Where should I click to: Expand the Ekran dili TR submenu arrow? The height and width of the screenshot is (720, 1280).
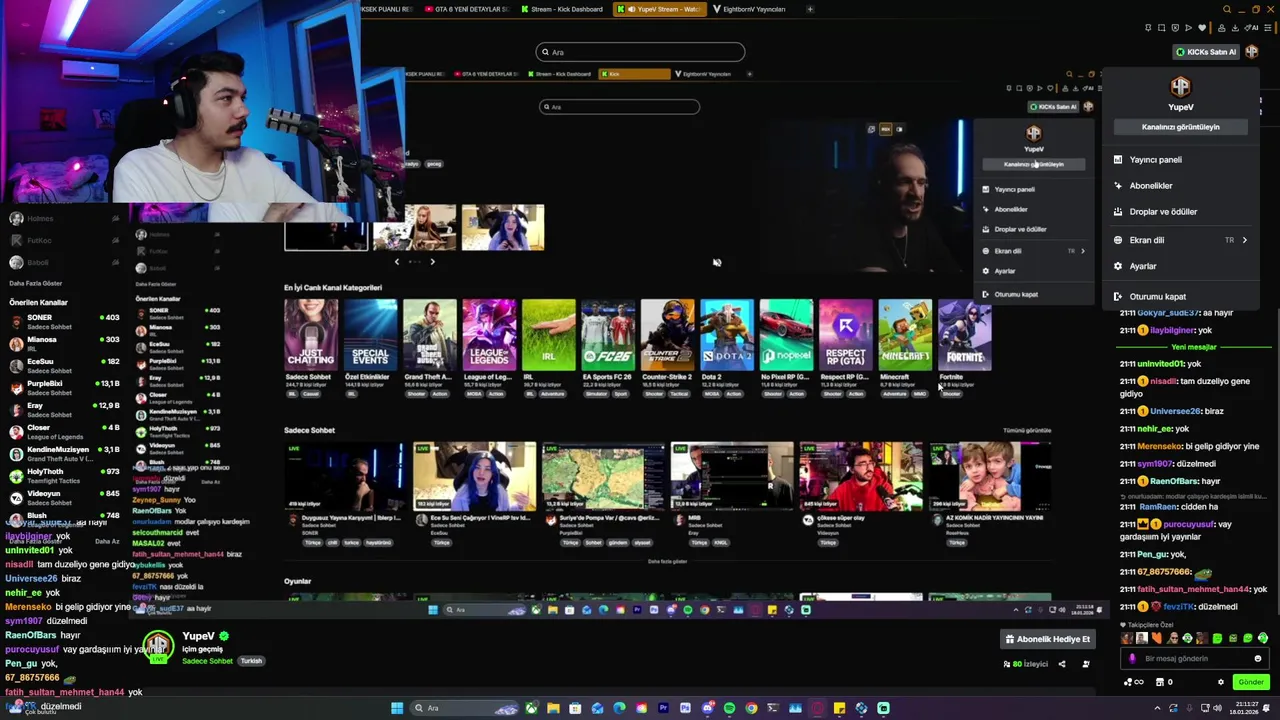point(1244,240)
